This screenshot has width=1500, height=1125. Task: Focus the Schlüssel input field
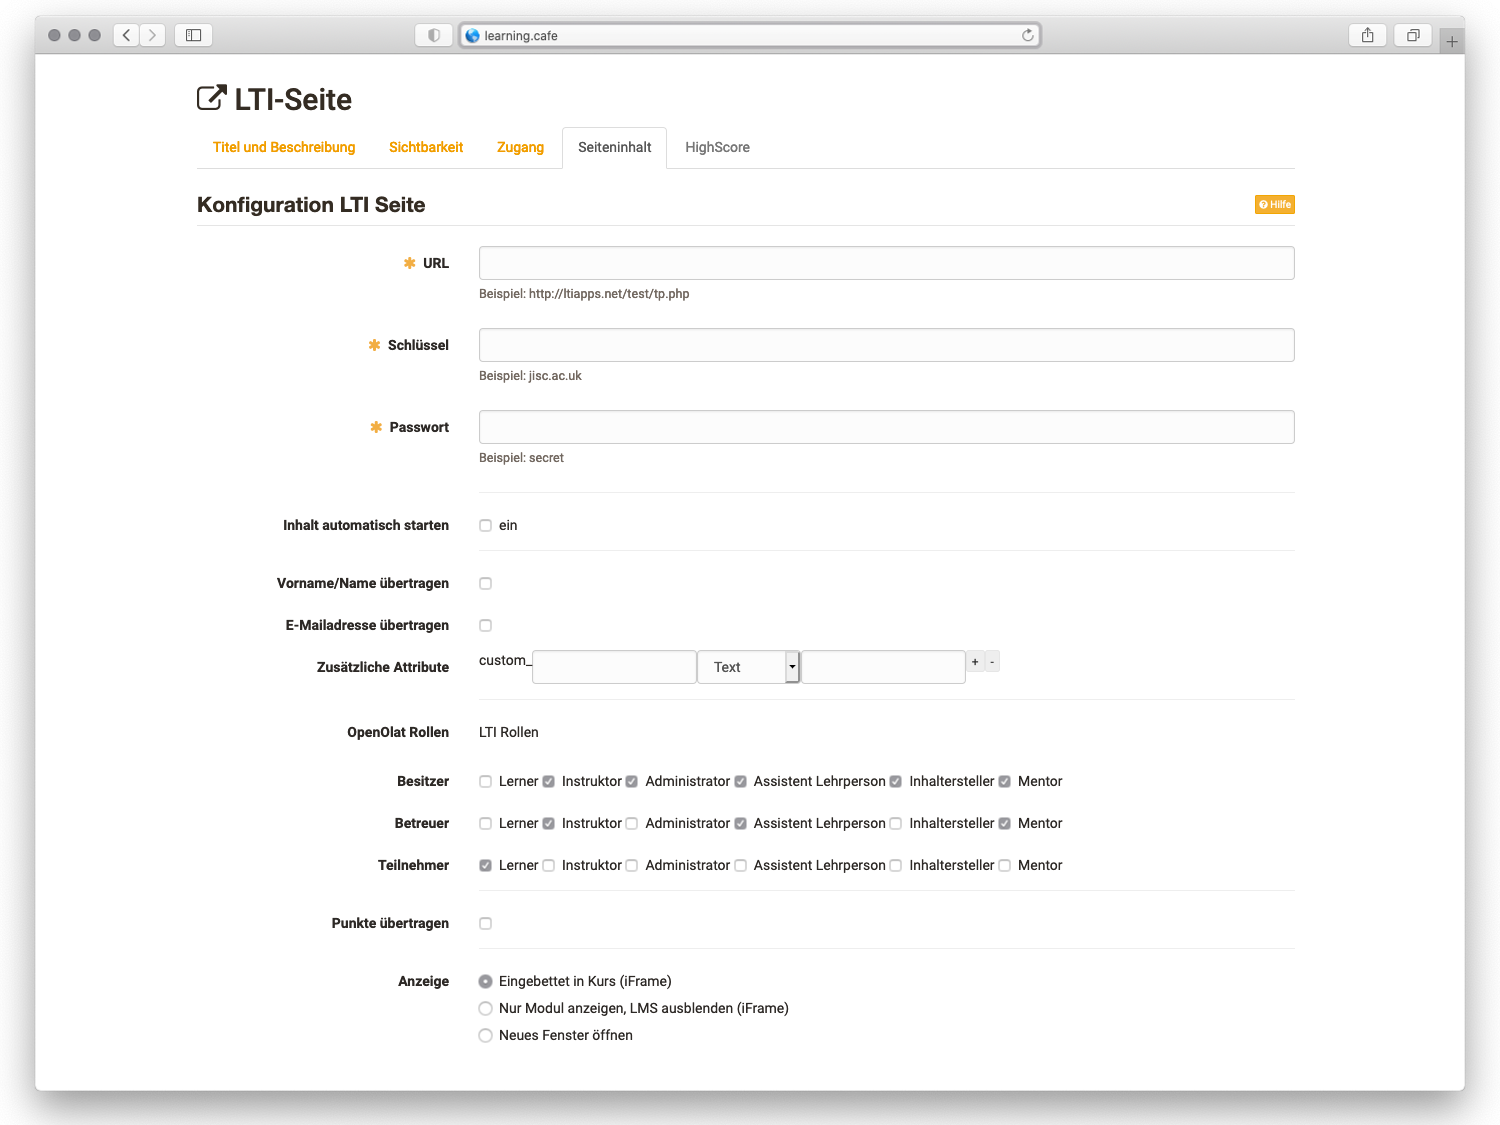[x=886, y=345]
